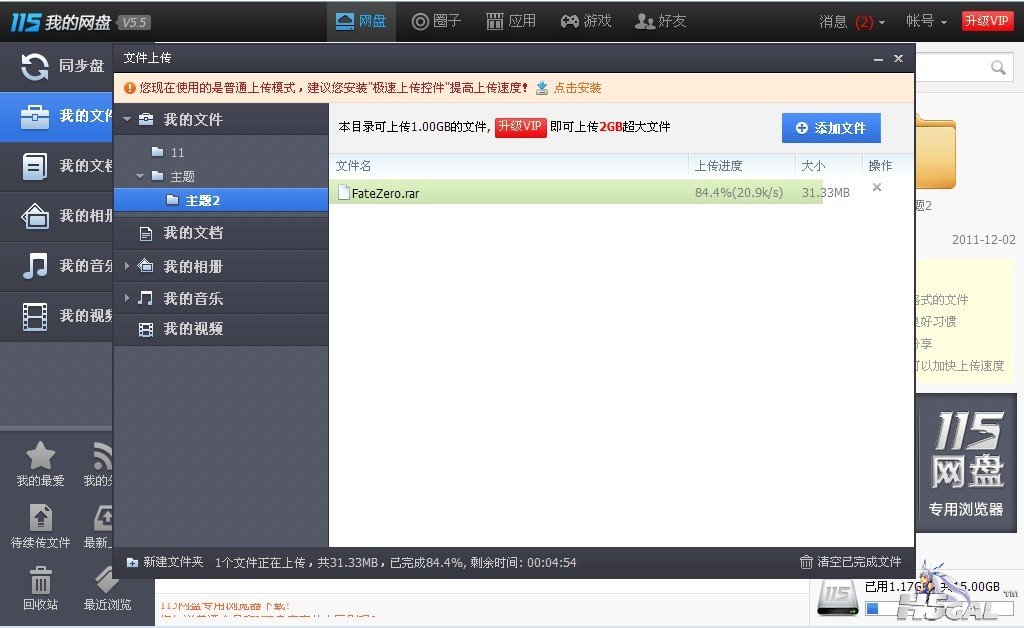Screen dimensions: 1024x628
Task: Collapse the 主题 folder in tree
Action: [x=140, y=176]
